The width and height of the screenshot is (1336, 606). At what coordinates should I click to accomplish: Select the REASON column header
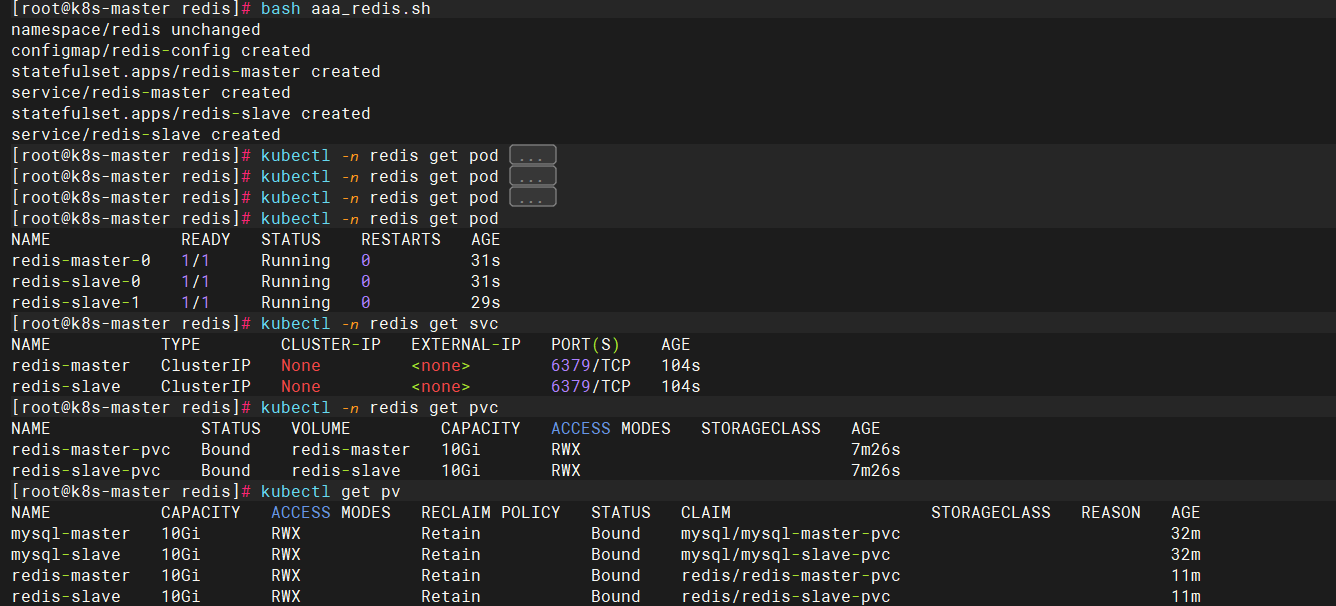click(x=1111, y=512)
